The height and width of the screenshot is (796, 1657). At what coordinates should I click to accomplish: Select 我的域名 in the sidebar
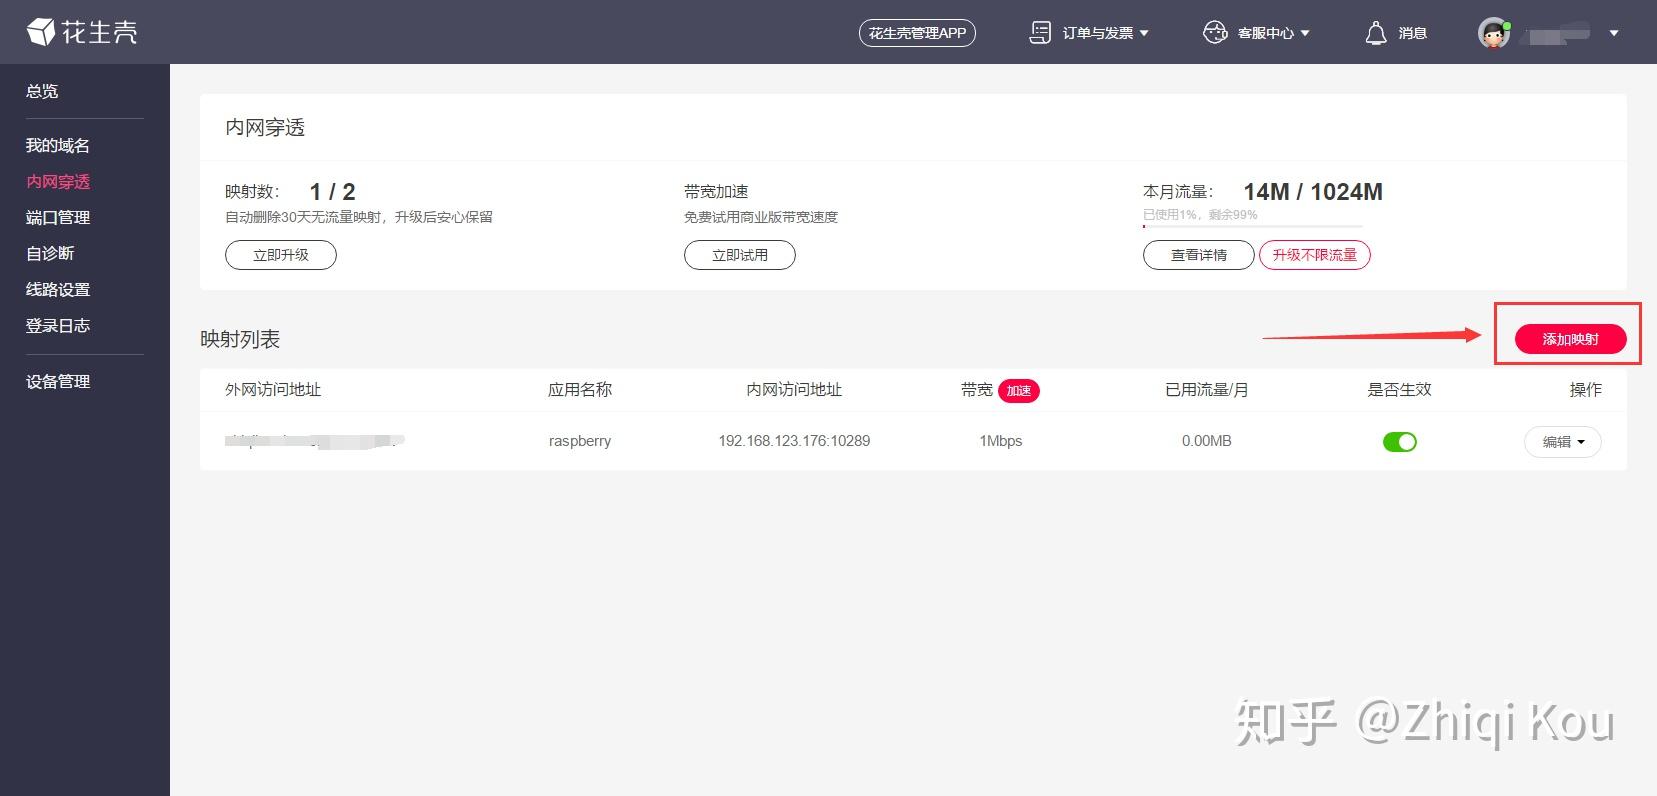pyautogui.click(x=58, y=146)
